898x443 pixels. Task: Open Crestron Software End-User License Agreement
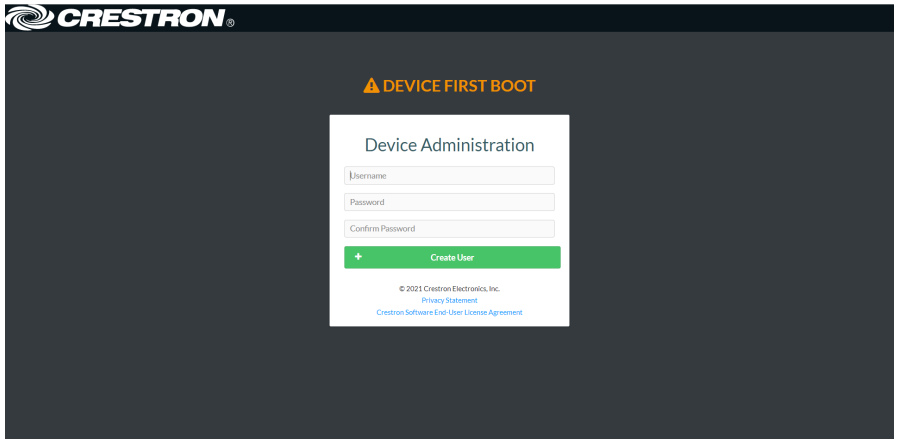click(x=449, y=312)
